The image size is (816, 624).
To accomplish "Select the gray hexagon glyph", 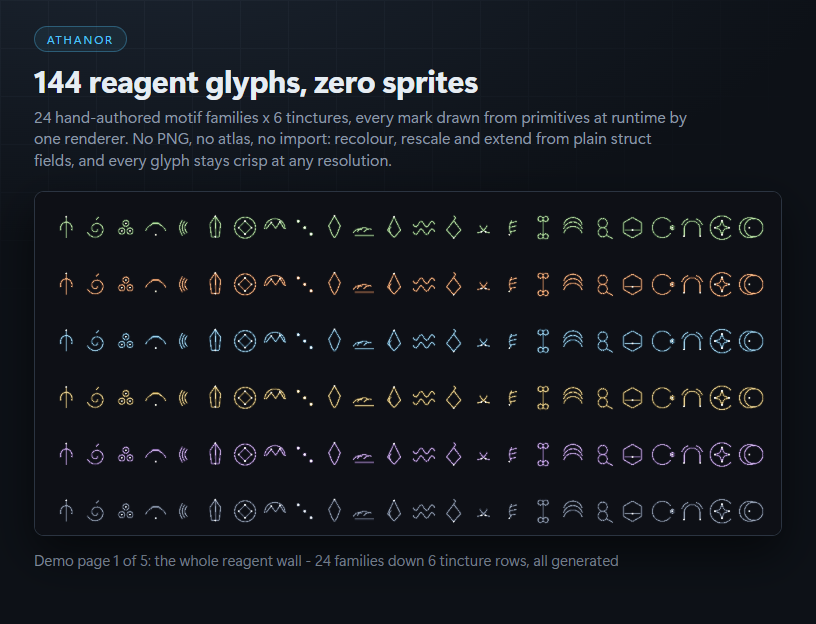I will (x=632, y=512).
